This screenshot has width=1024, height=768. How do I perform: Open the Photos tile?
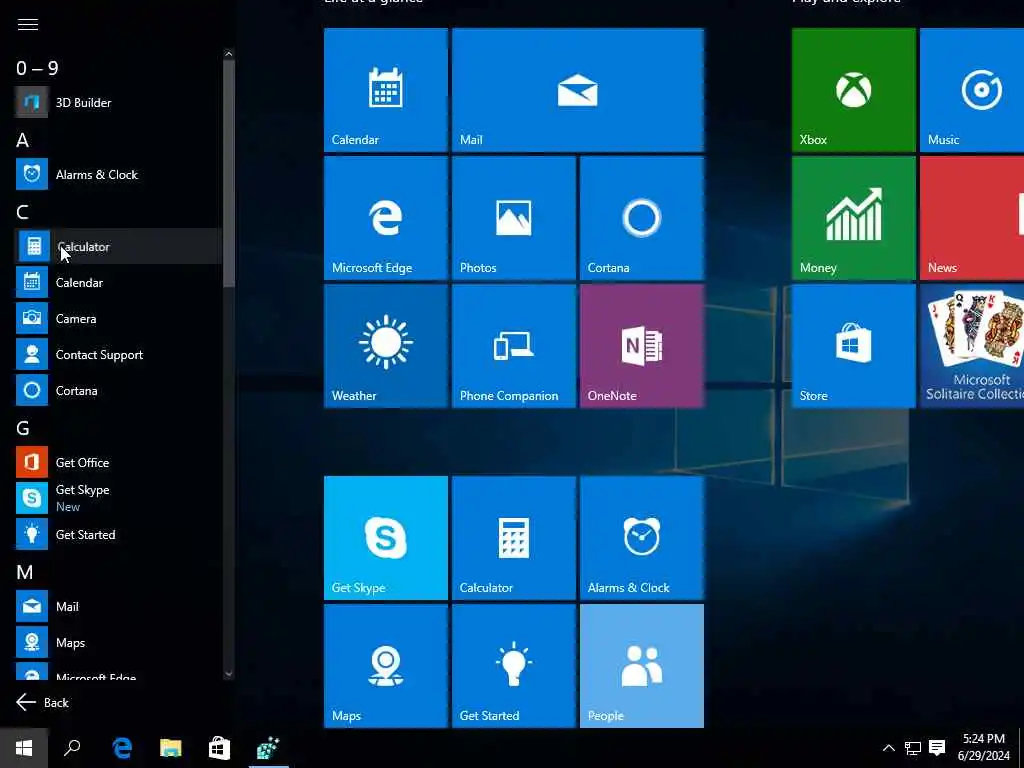514,217
